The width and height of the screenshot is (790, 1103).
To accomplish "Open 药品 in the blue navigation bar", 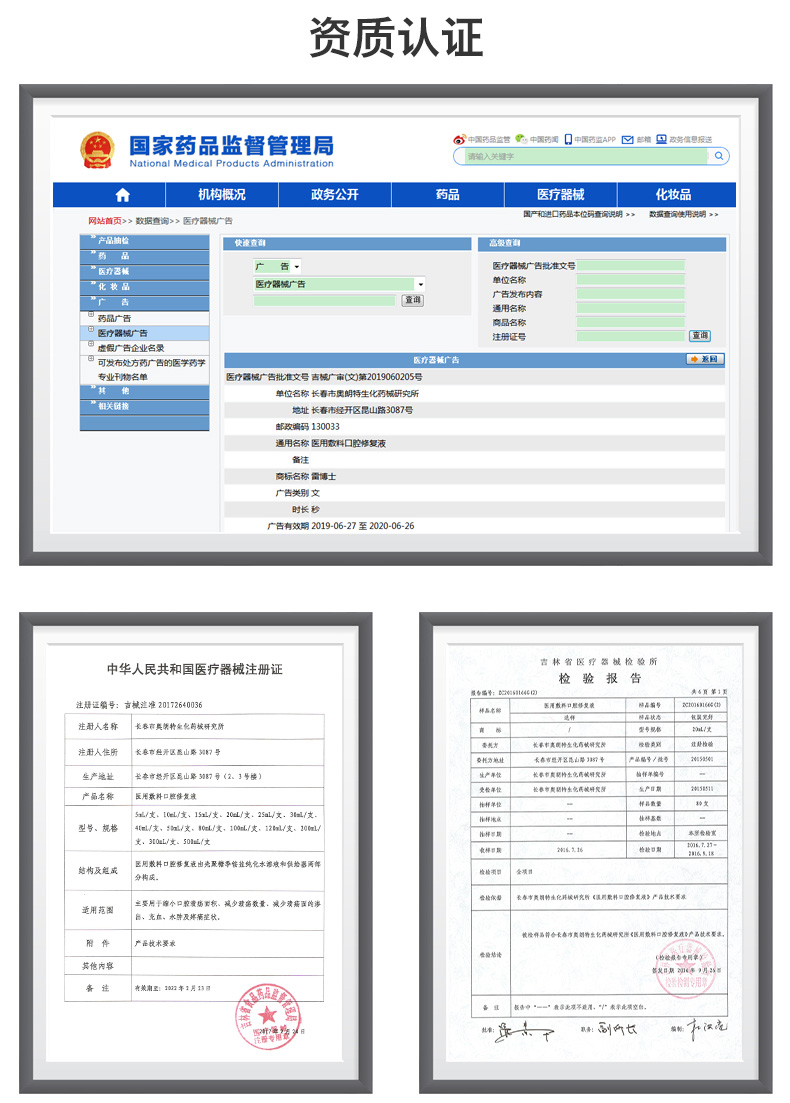I will [x=447, y=195].
